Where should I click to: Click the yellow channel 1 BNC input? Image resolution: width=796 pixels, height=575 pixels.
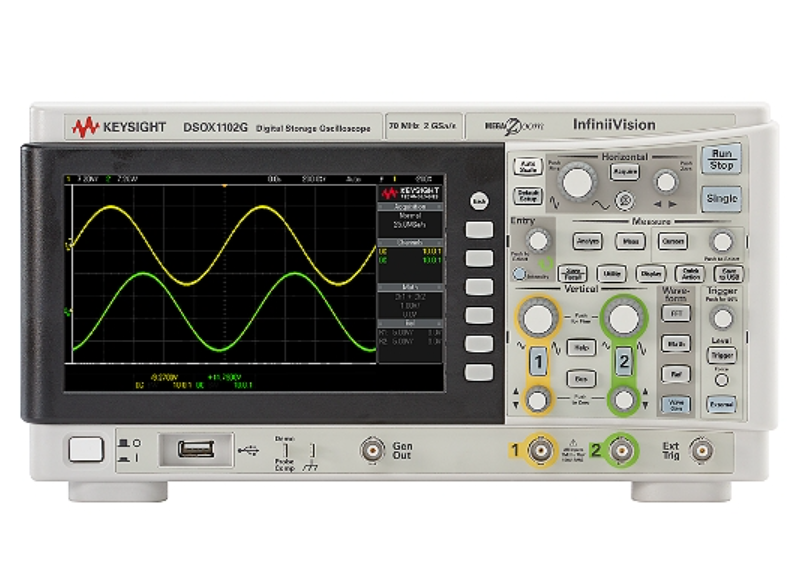point(540,450)
